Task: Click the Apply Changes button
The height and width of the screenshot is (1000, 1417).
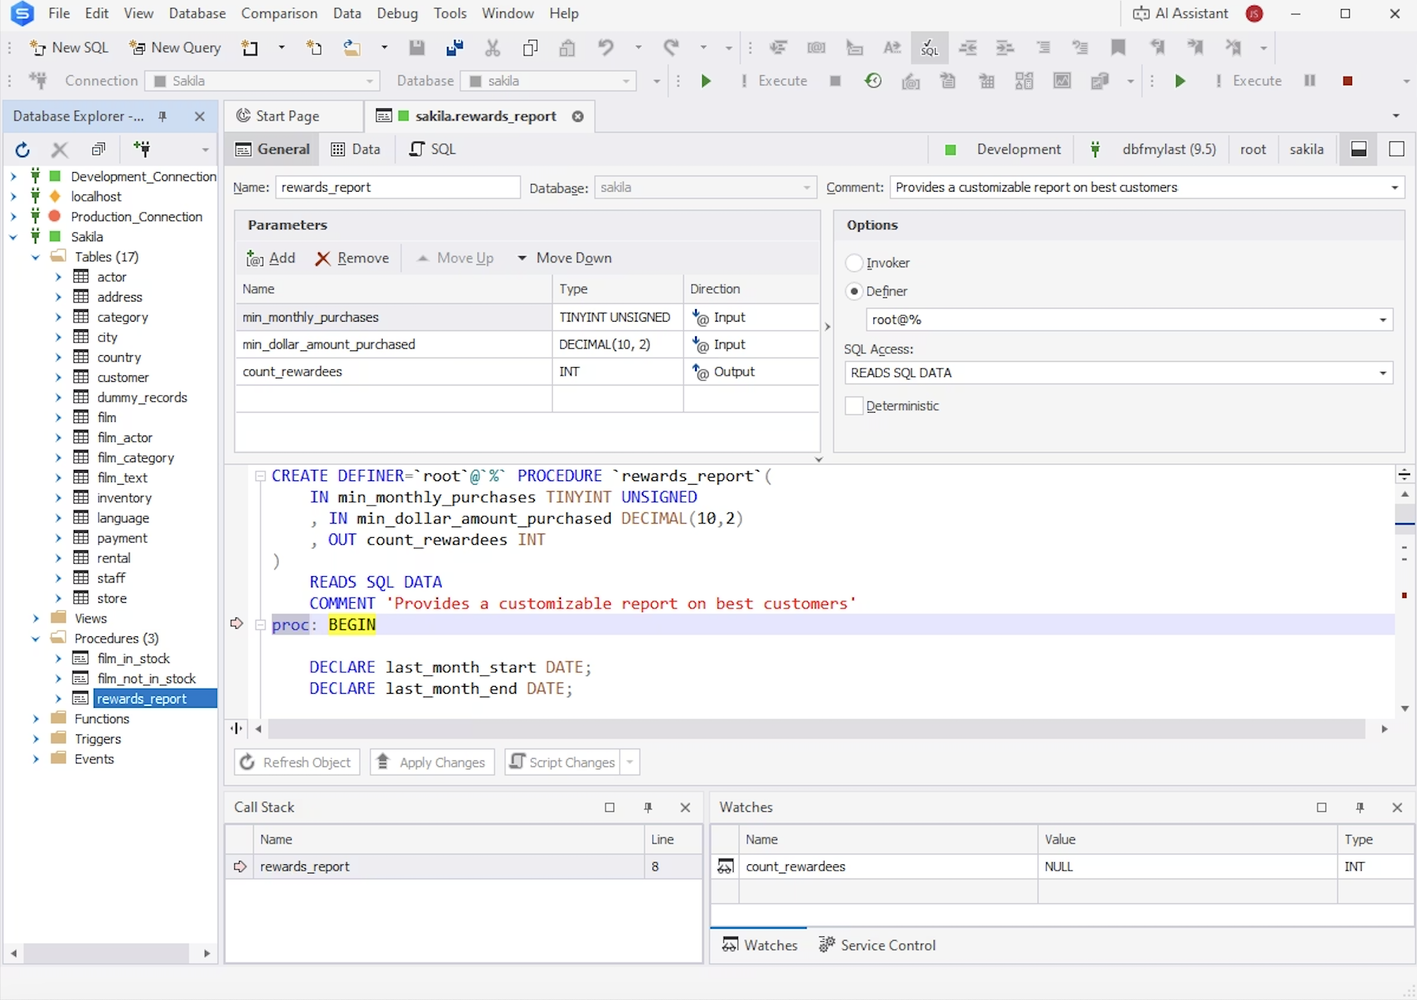Action: (433, 762)
